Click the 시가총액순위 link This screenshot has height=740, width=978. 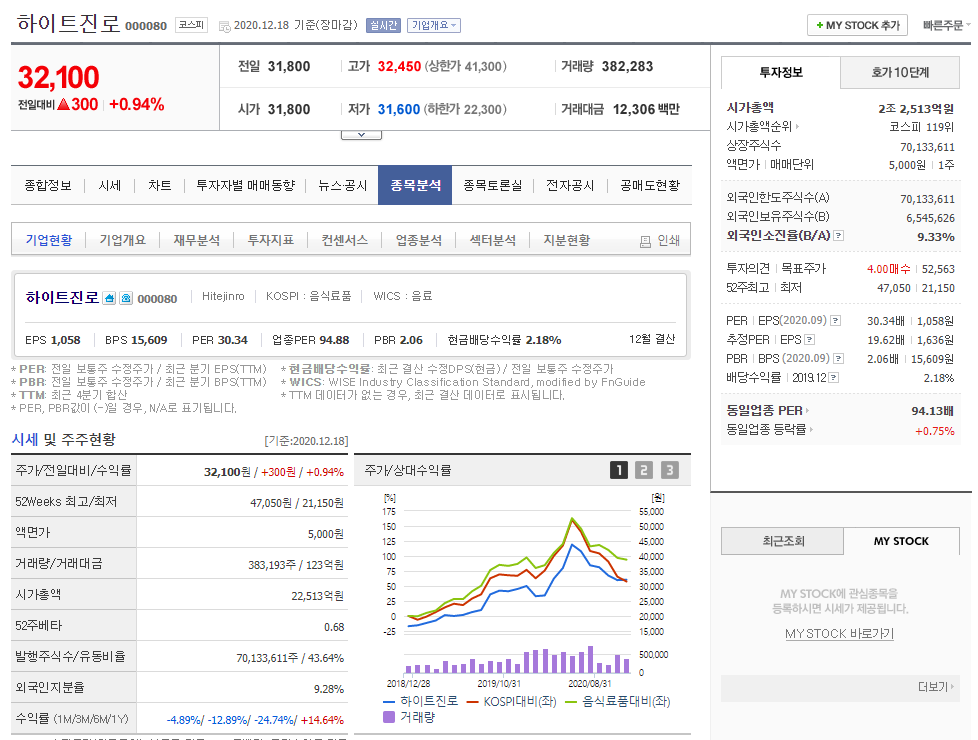point(759,127)
